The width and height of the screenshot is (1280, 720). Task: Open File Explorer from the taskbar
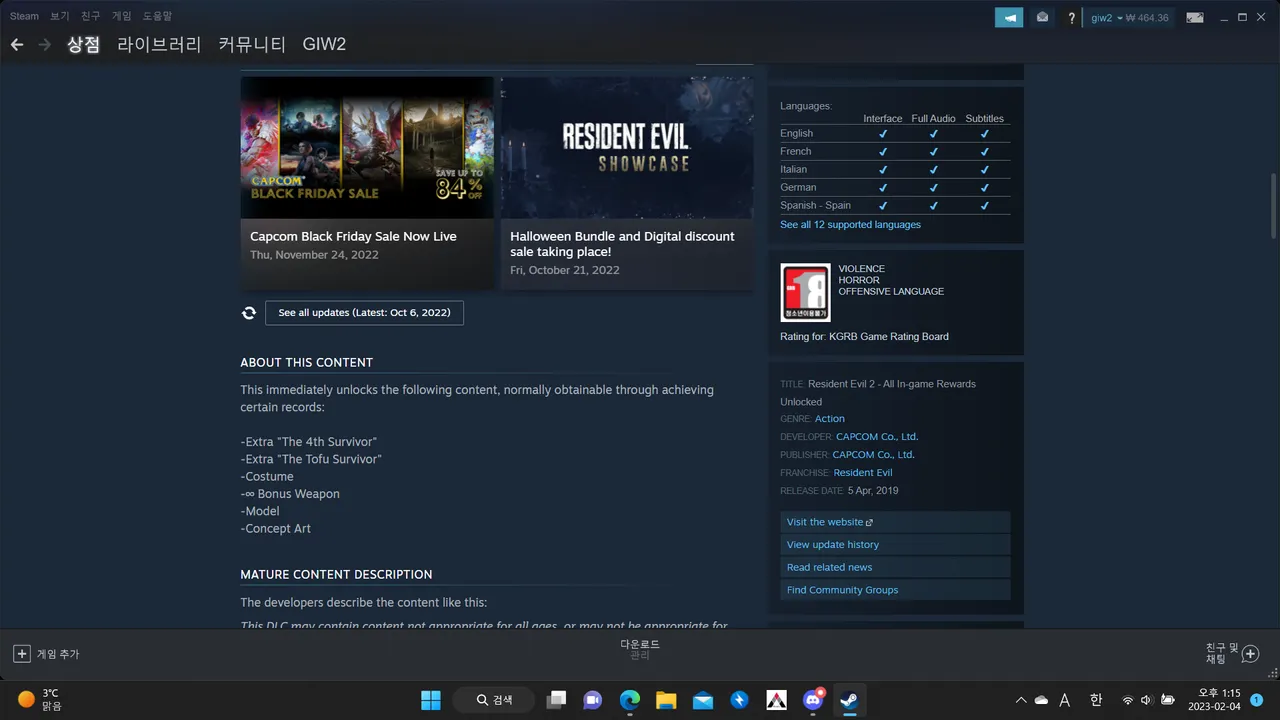[x=666, y=700]
